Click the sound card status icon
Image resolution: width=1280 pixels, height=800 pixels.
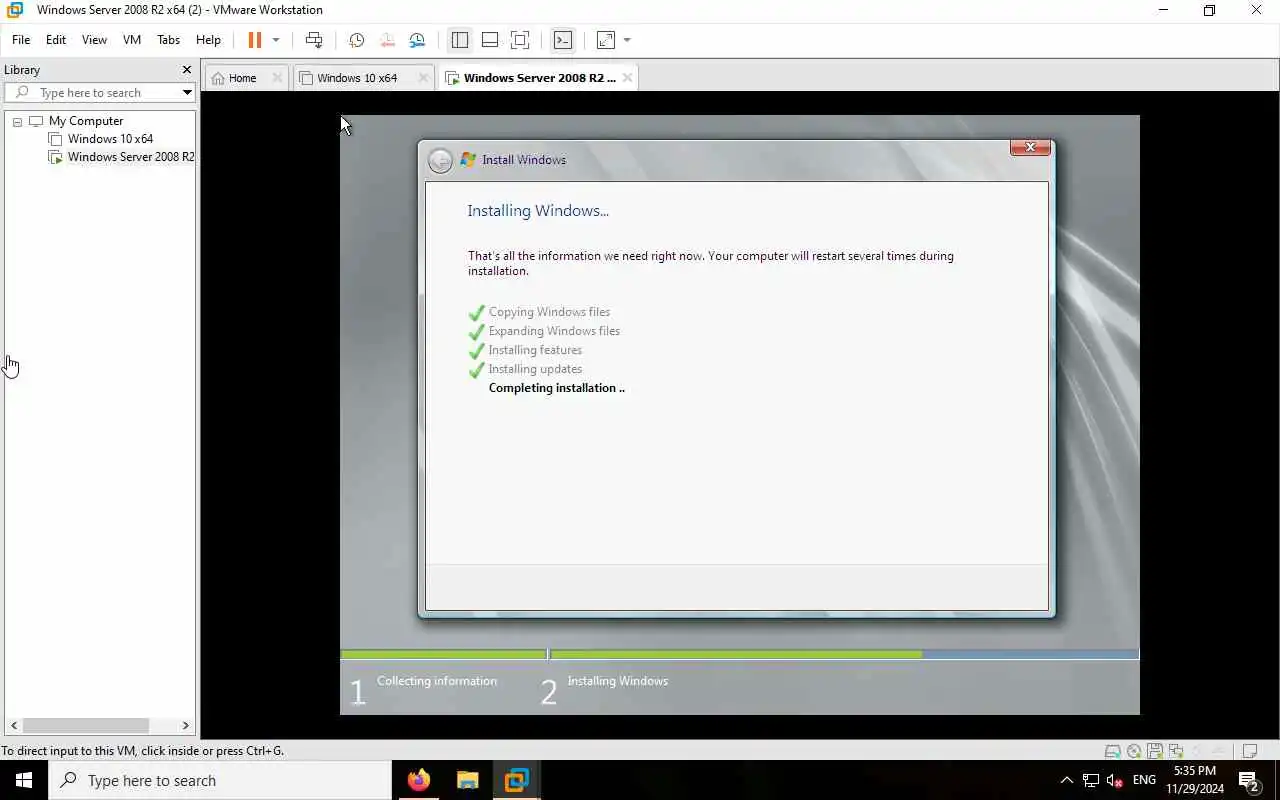(1196, 751)
